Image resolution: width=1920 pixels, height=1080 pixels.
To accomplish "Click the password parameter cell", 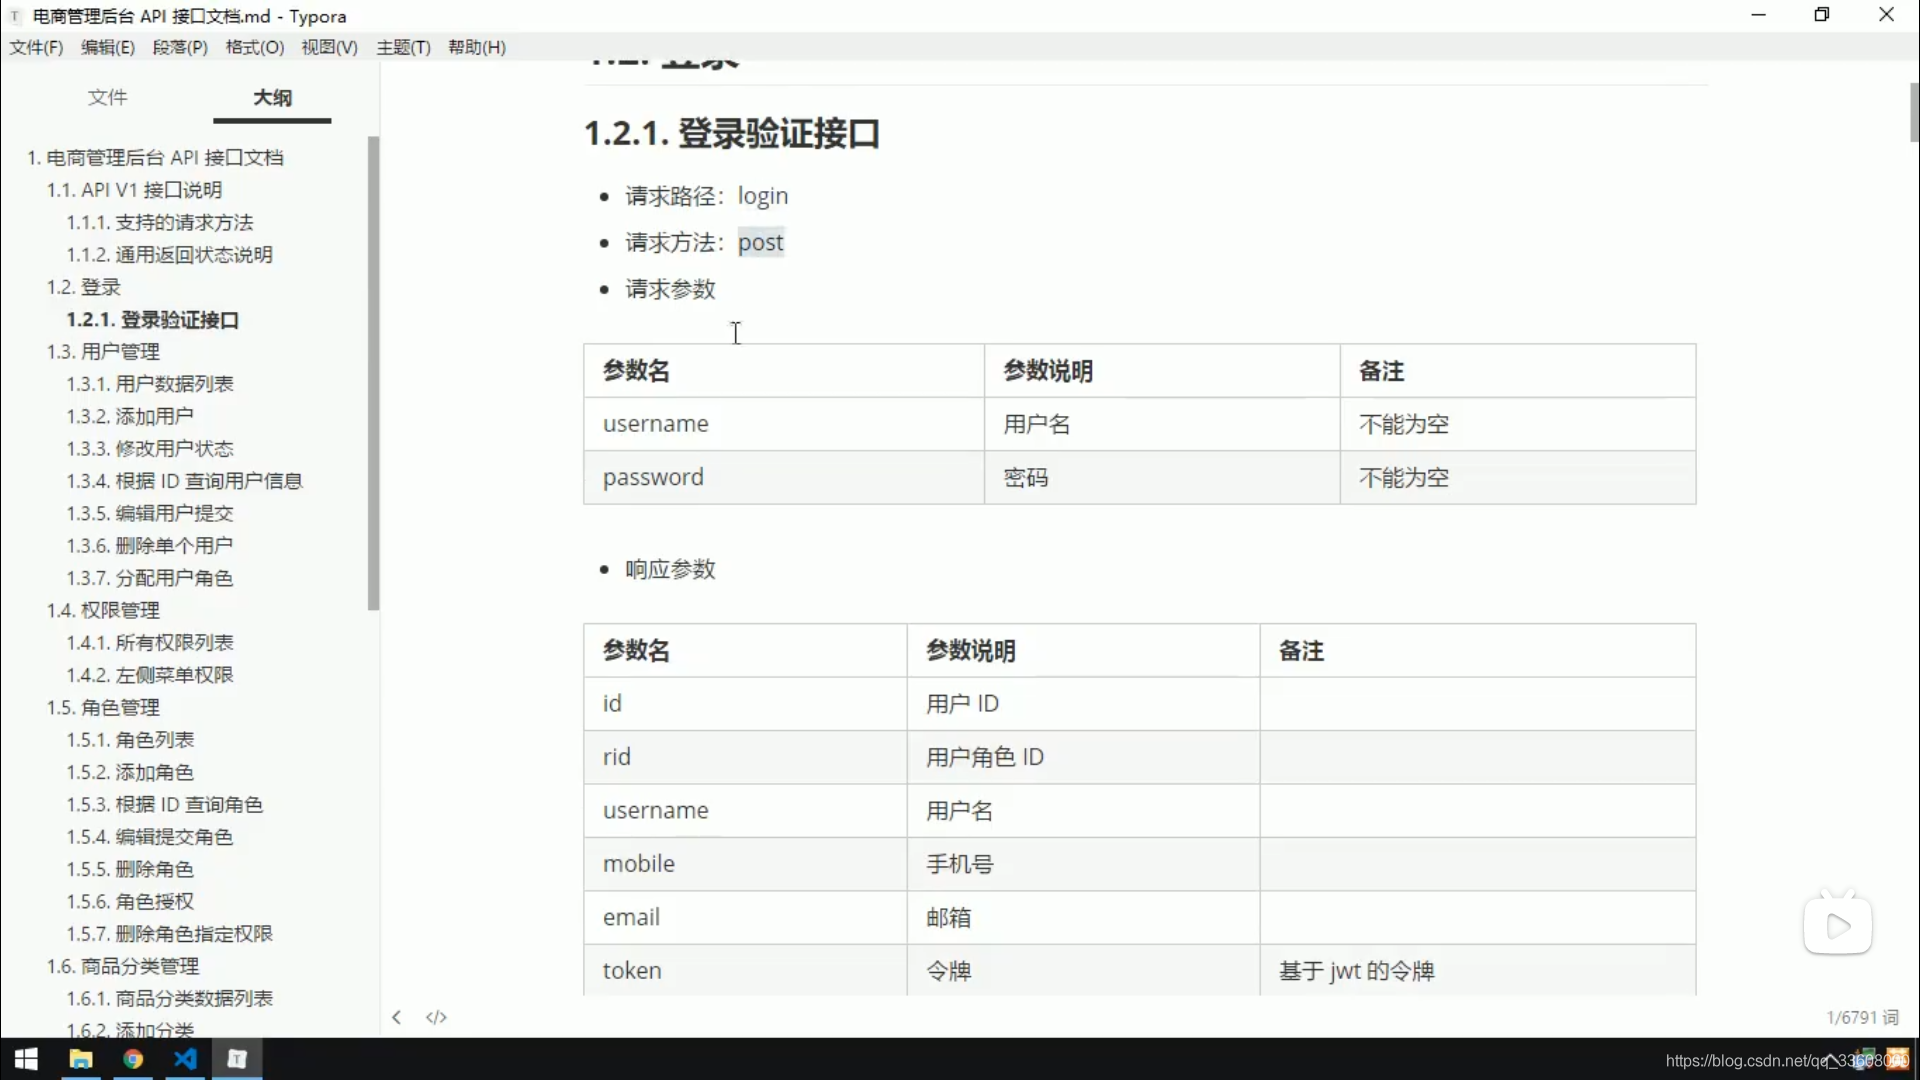I will (x=784, y=477).
